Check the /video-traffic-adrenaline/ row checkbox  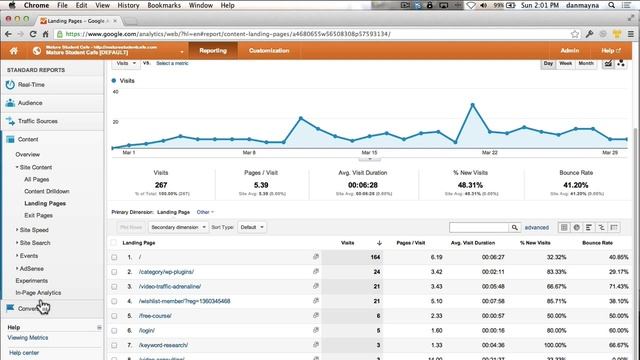point(114,287)
